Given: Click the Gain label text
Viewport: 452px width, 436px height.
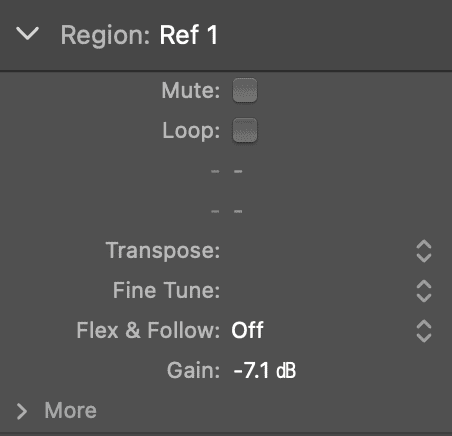Looking at the screenshot, I should click(x=193, y=370).
